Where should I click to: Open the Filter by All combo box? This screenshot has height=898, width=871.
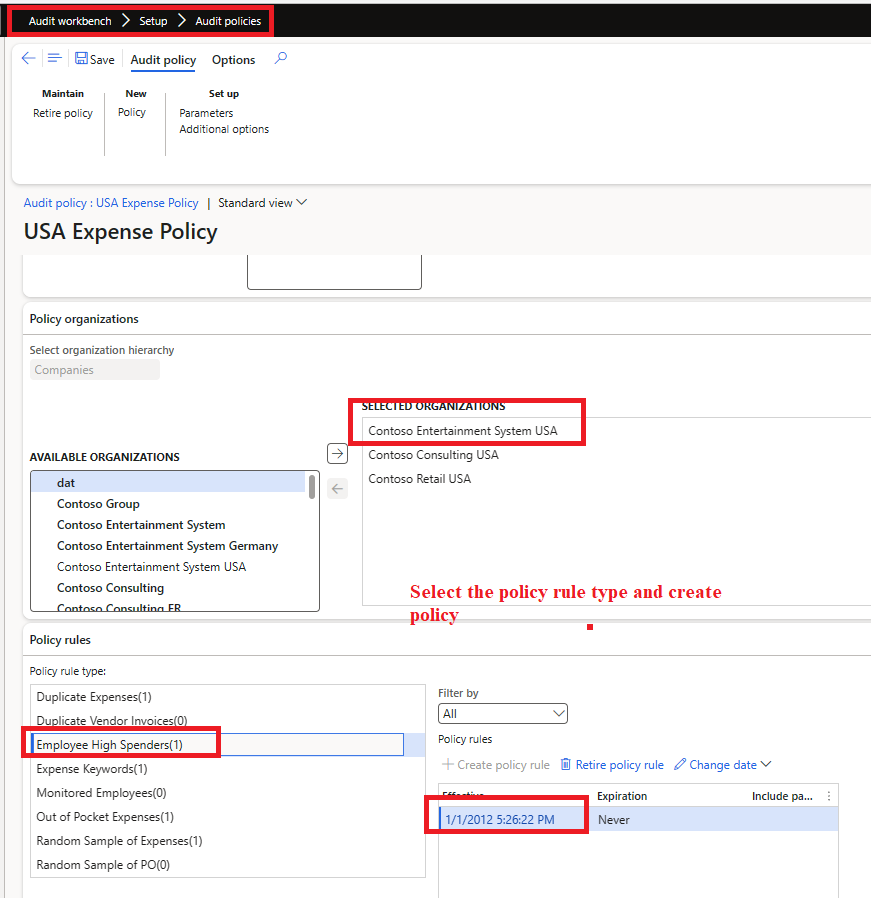click(503, 713)
